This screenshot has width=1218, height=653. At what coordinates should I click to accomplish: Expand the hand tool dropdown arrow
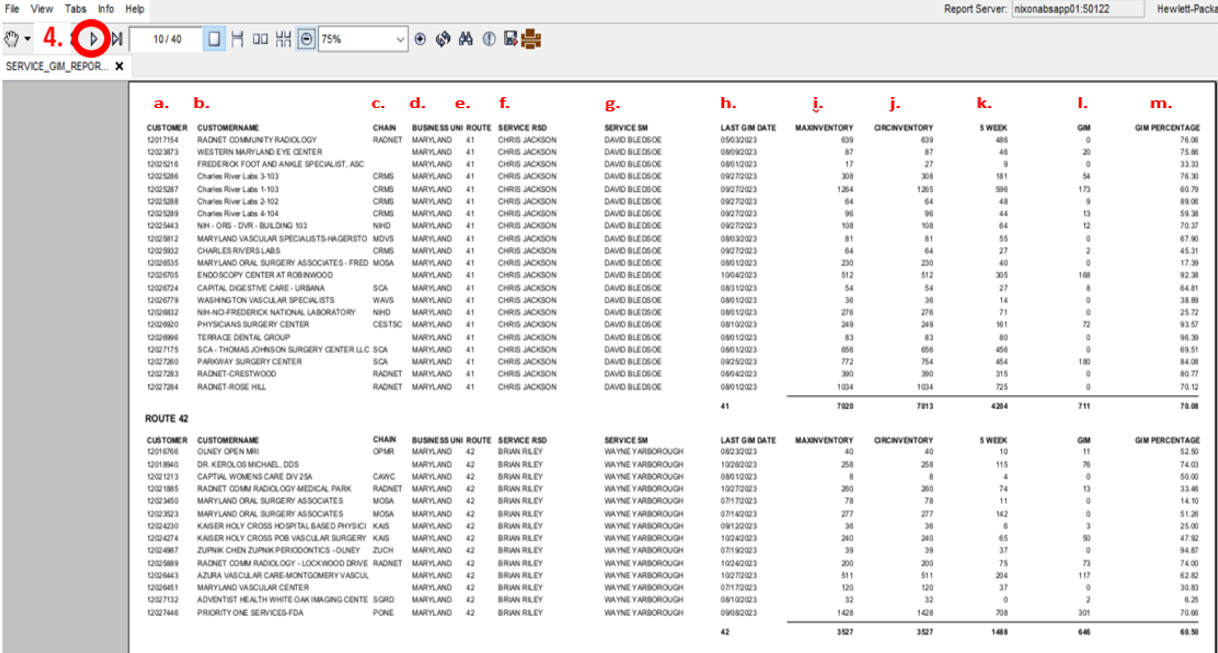coord(27,39)
